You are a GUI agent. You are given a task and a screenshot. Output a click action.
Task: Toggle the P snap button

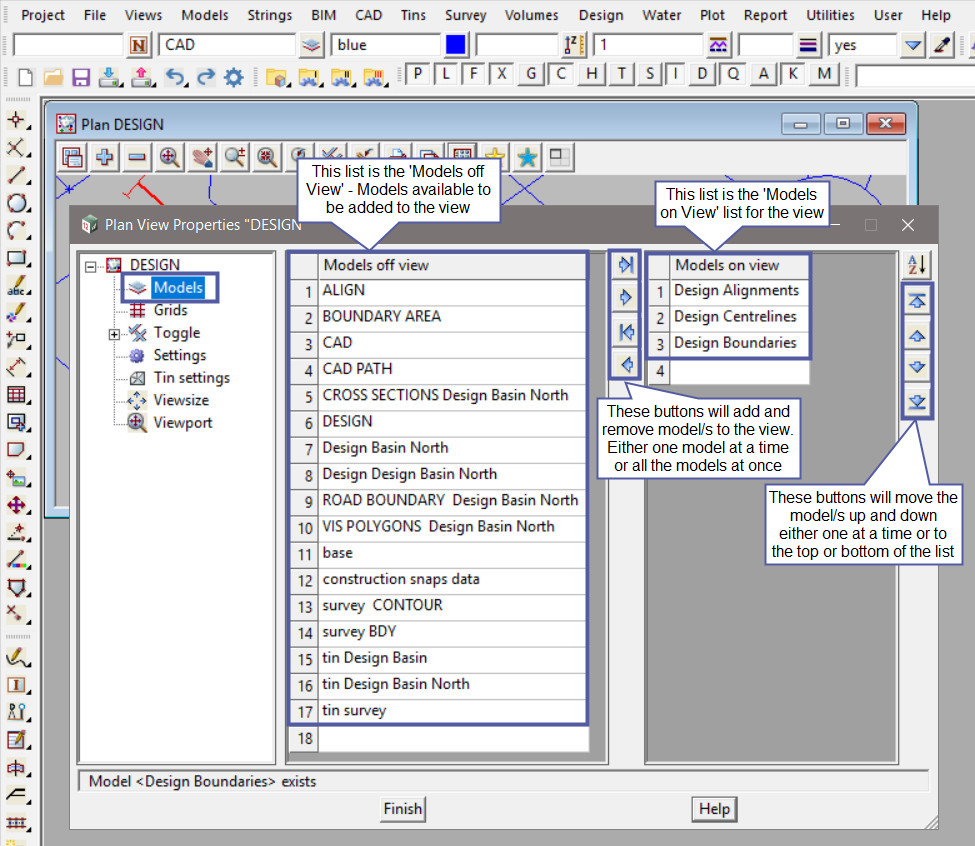tap(417, 75)
